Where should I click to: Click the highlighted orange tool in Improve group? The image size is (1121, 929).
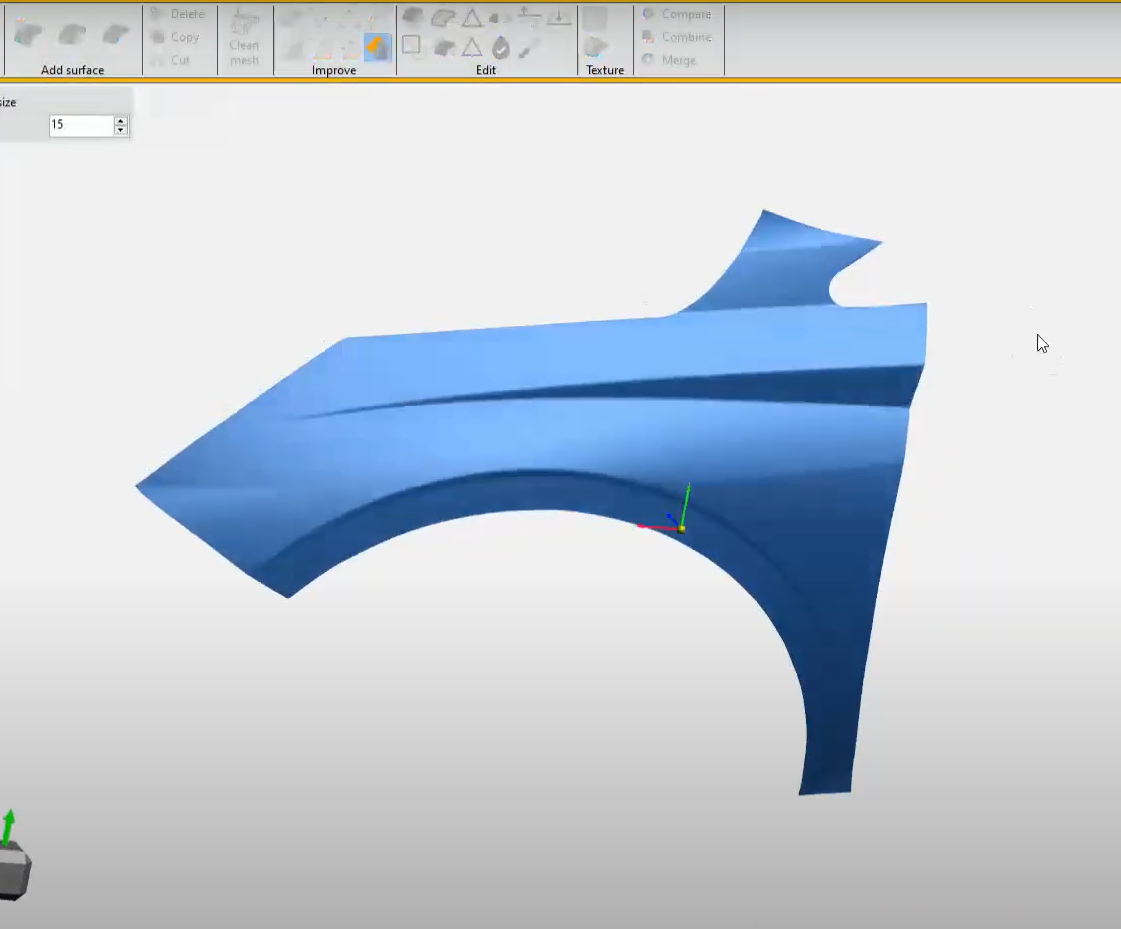click(377, 46)
